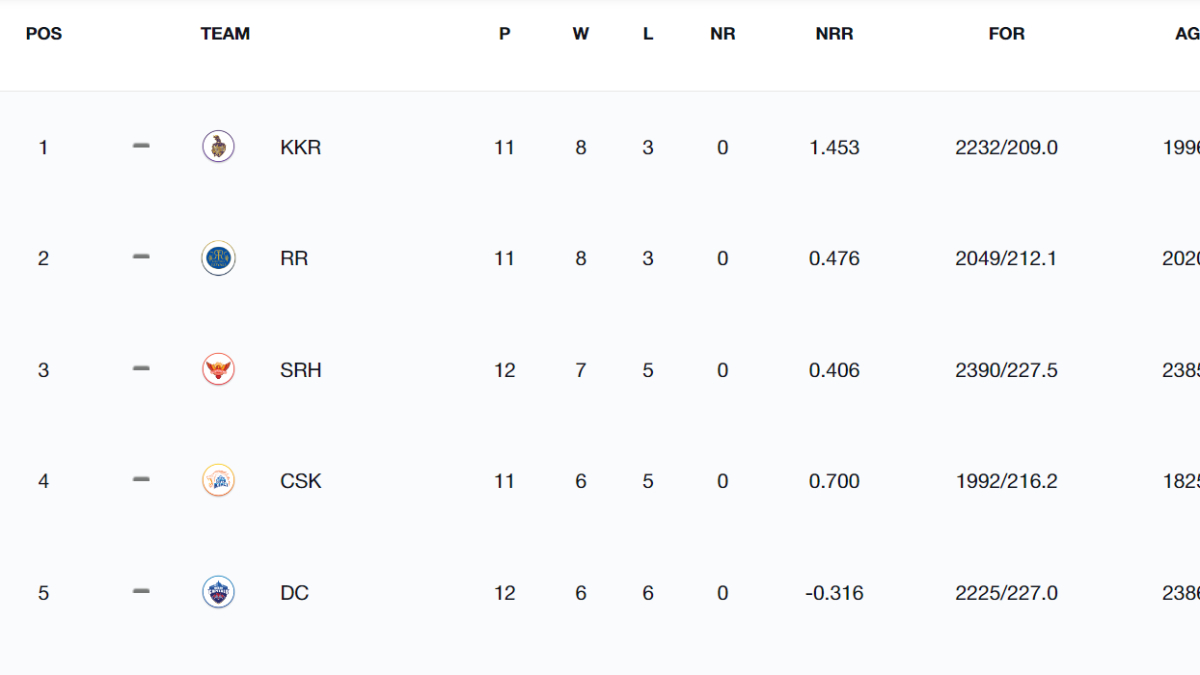1200x675 pixels.
Task: Click the FOR column header
Action: click(1006, 34)
